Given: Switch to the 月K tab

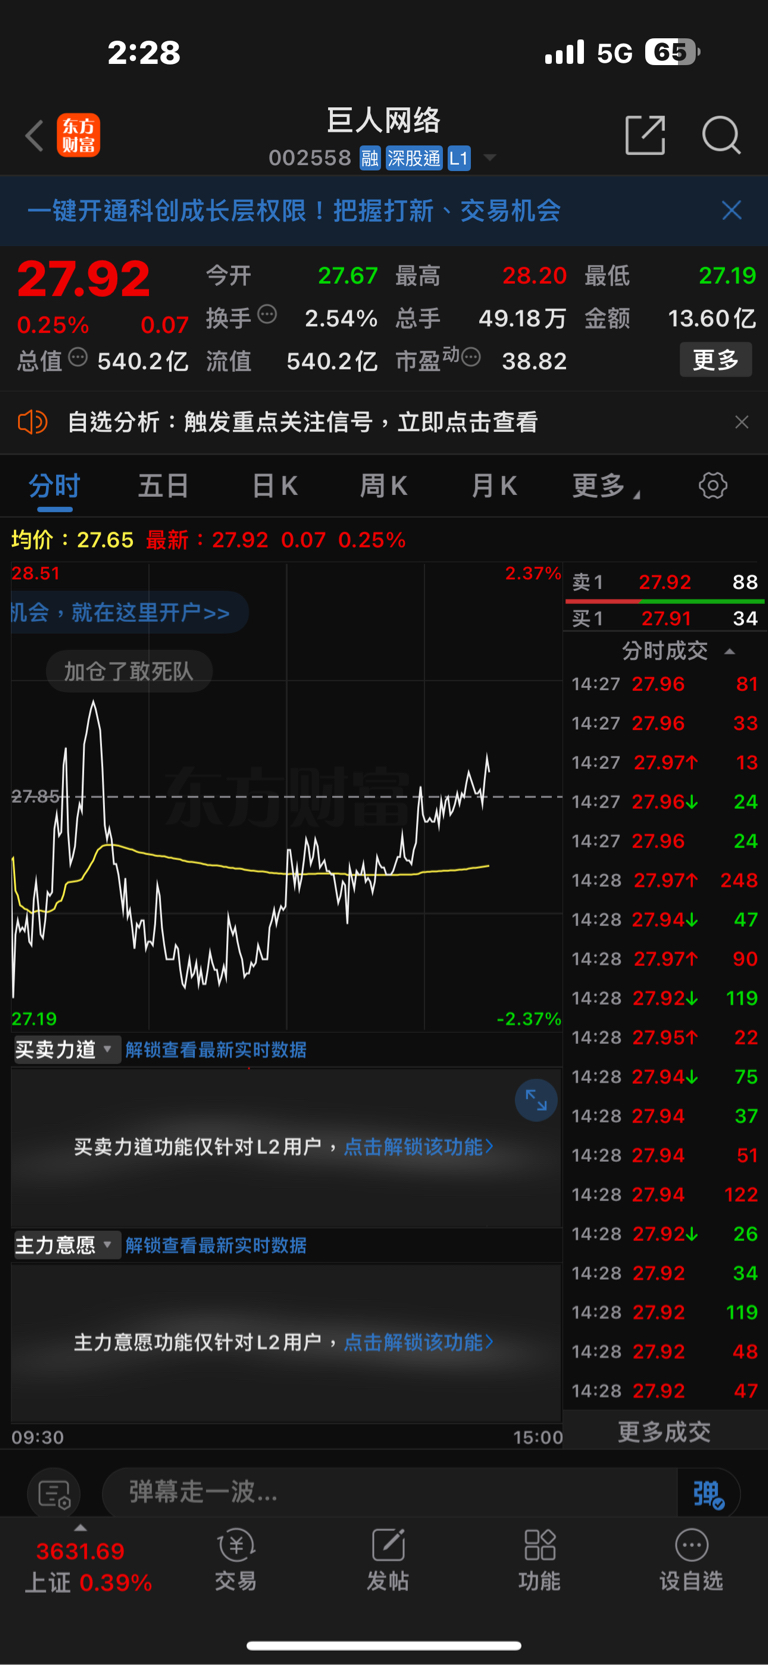Looking at the screenshot, I should (x=494, y=486).
